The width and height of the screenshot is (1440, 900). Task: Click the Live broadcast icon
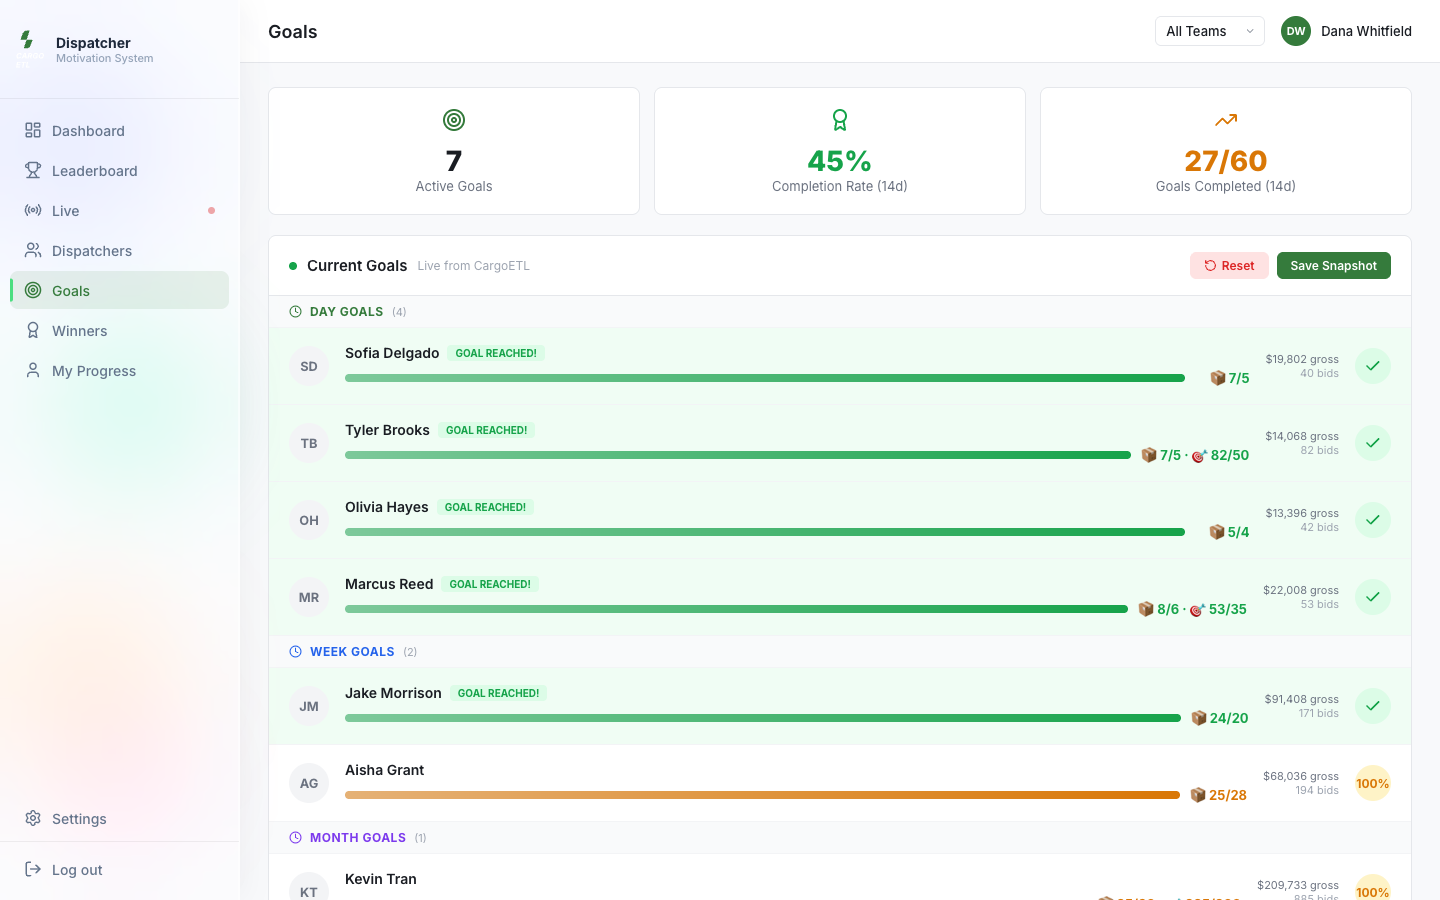[33, 210]
